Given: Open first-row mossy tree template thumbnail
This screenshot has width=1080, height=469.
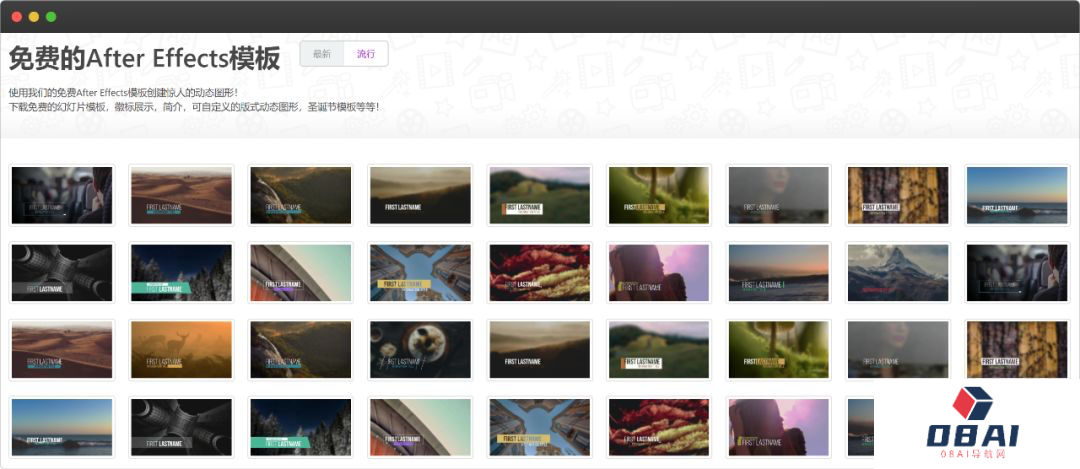Looking at the screenshot, I should 659,196.
